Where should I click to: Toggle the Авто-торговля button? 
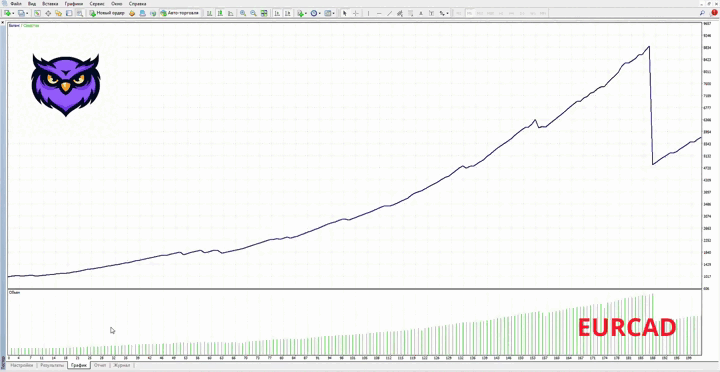tap(180, 13)
